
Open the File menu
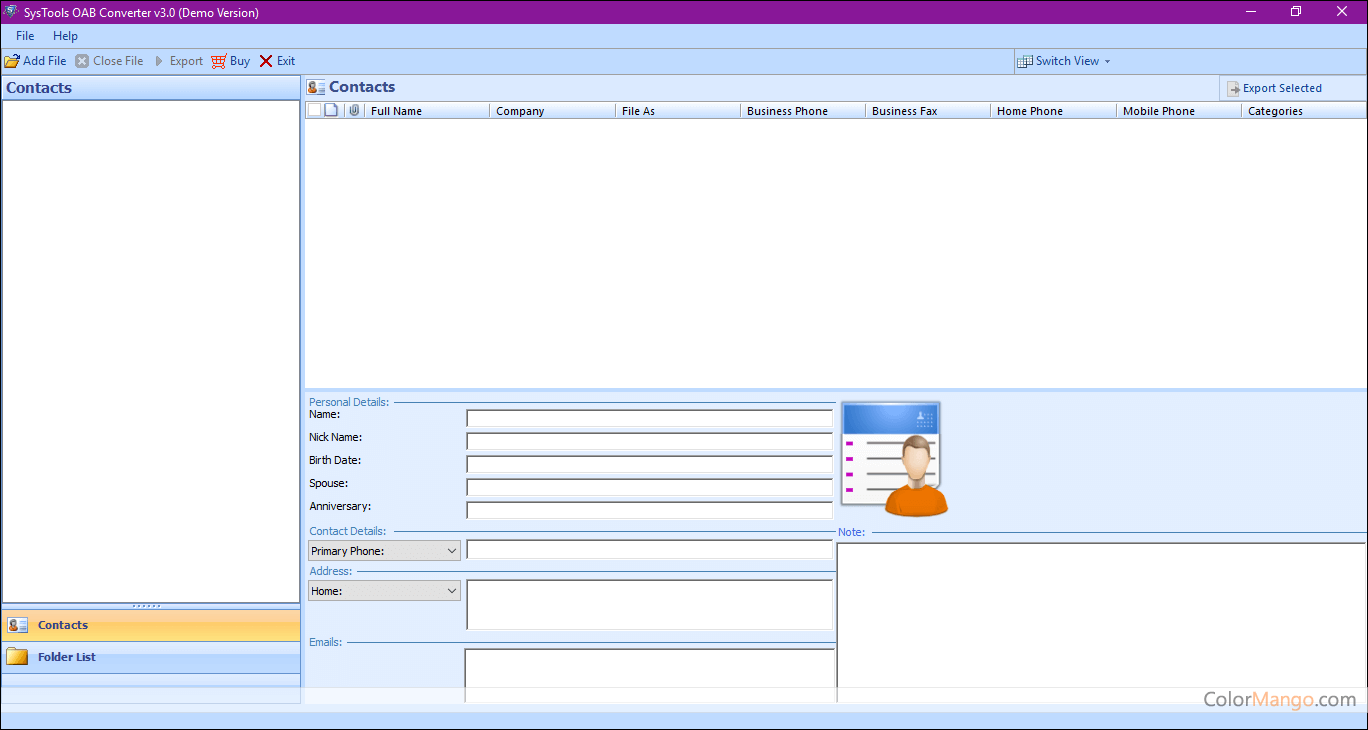(x=25, y=36)
